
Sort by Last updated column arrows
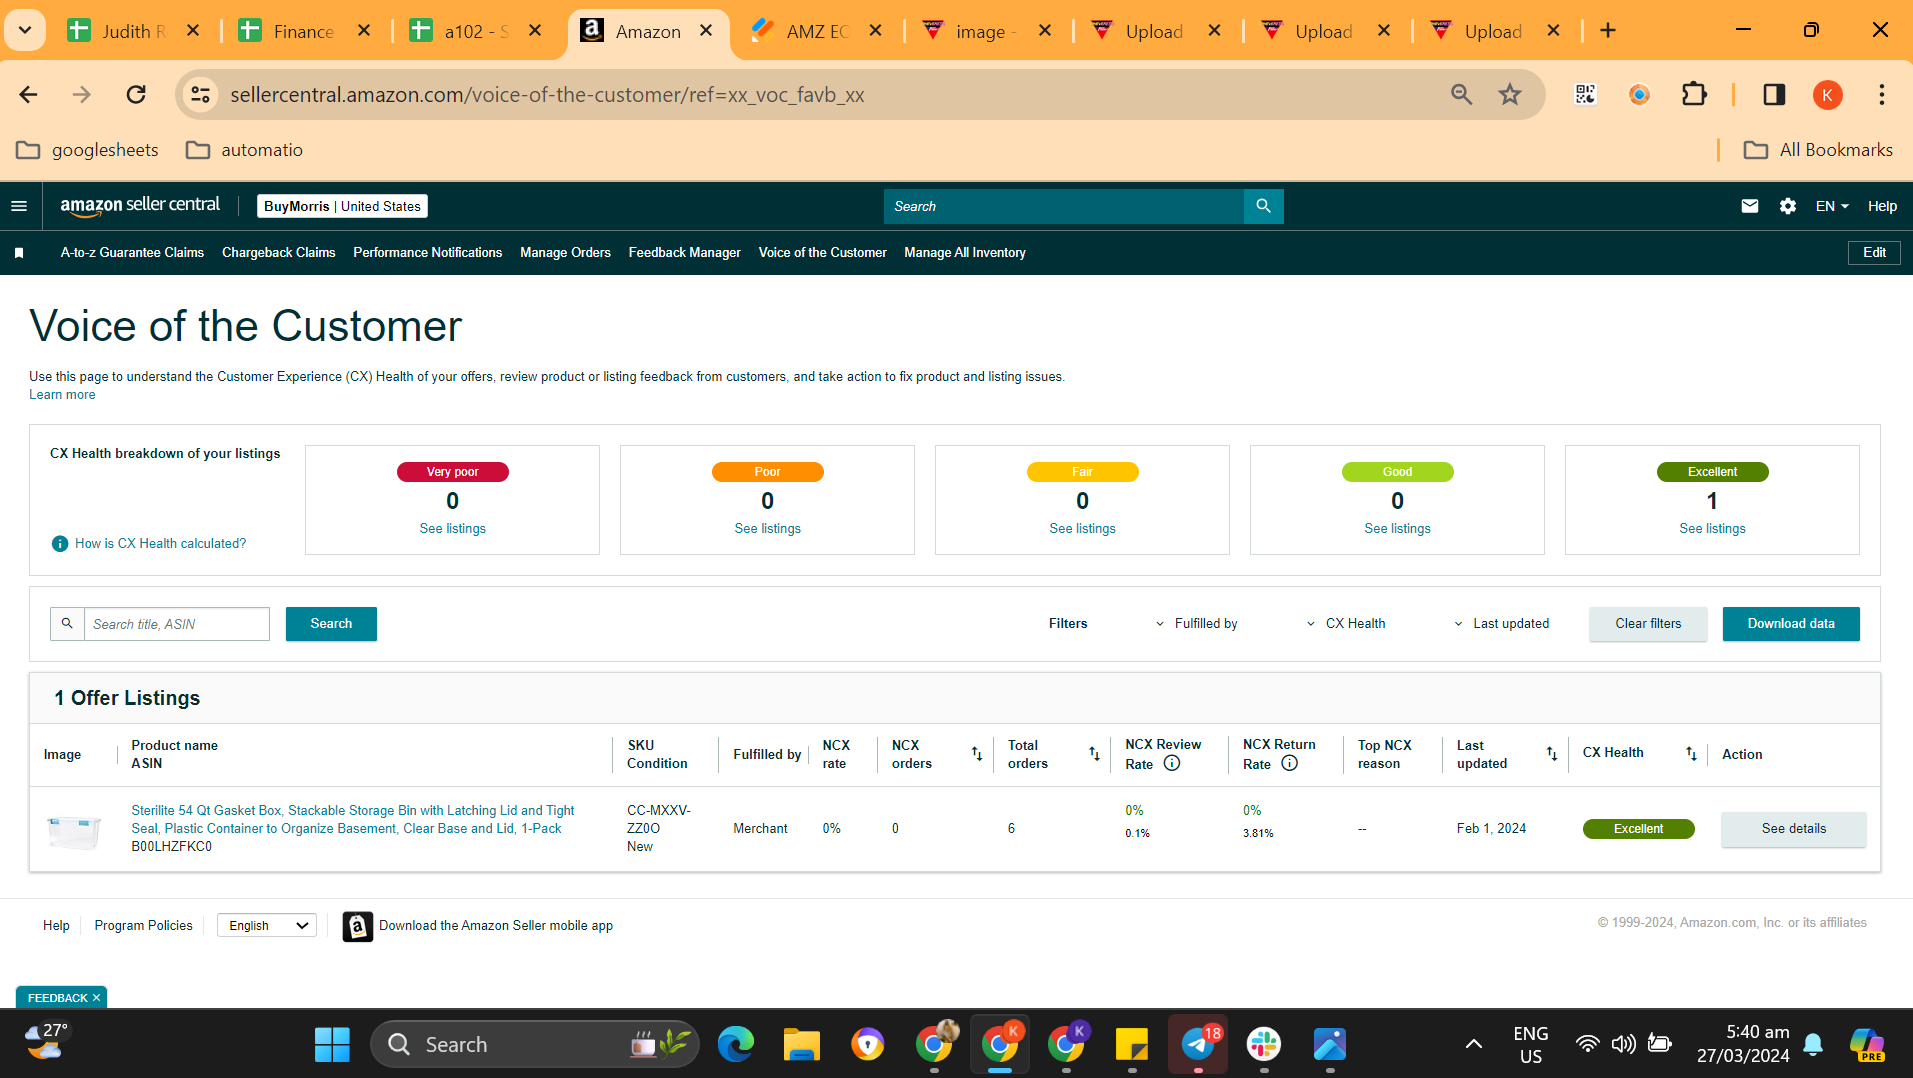[x=1552, y=754]
